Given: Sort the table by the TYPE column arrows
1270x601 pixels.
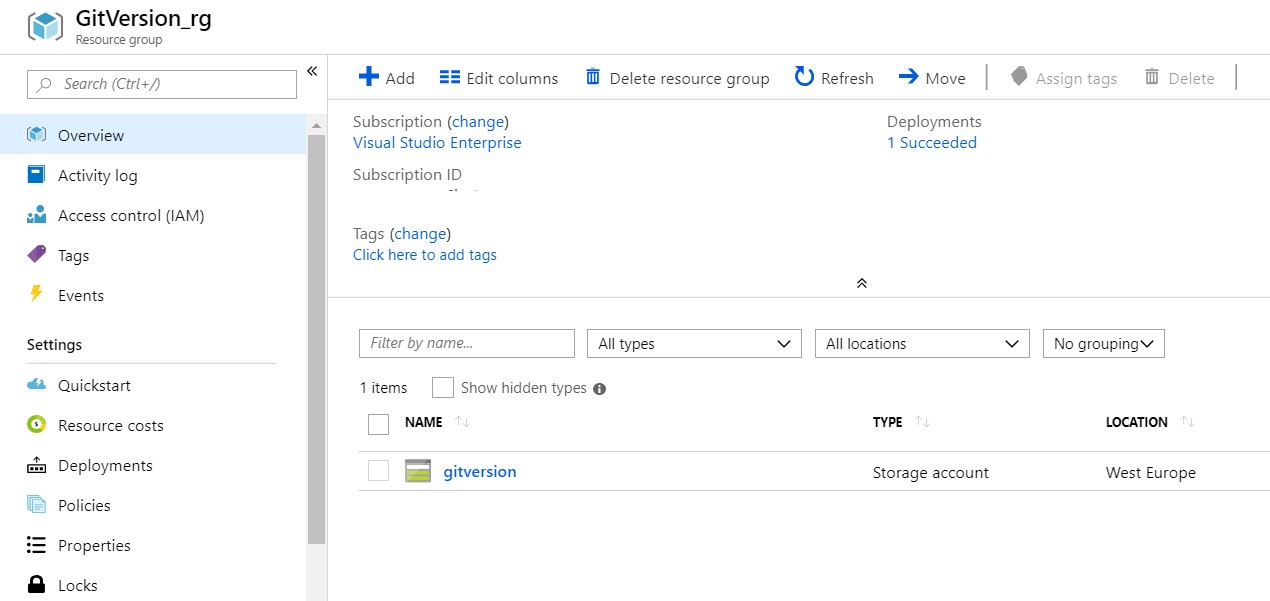Looking at the screenshot, I should tap(923, 422).
